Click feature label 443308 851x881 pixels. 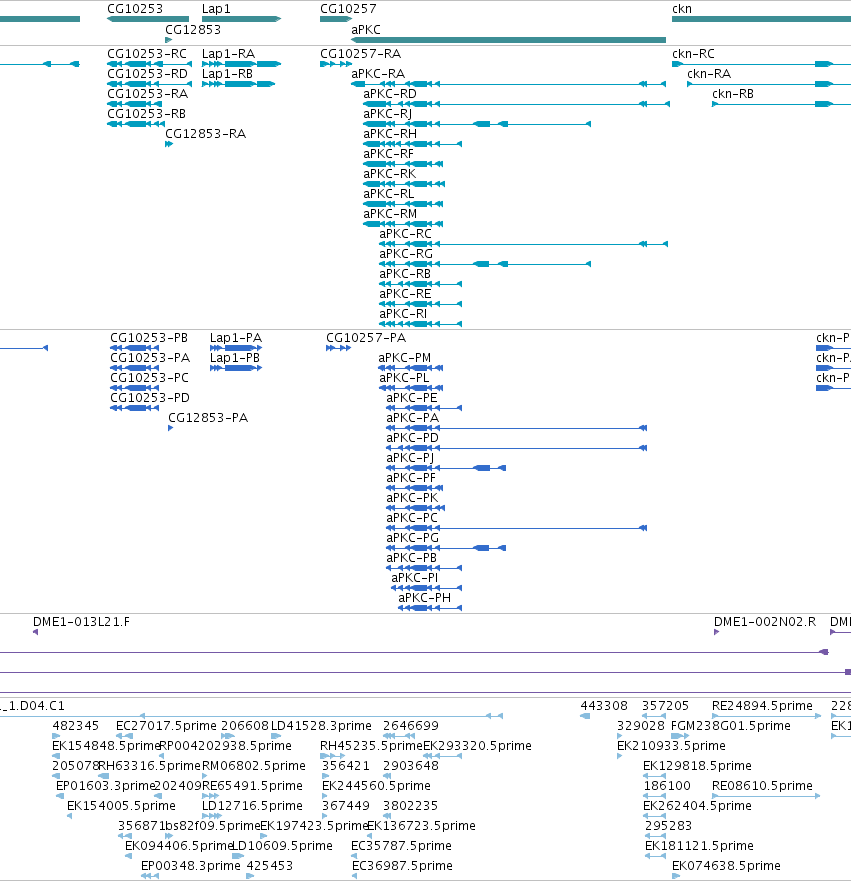pos(604,706)
